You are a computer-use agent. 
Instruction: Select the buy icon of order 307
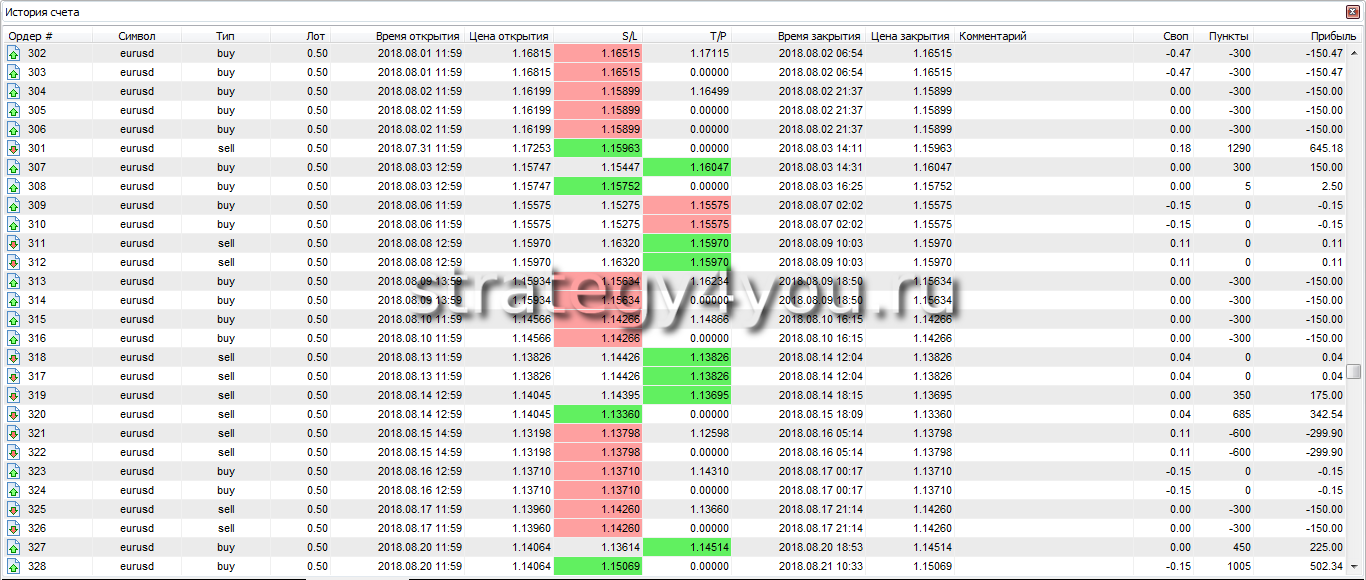coord(14,167)
